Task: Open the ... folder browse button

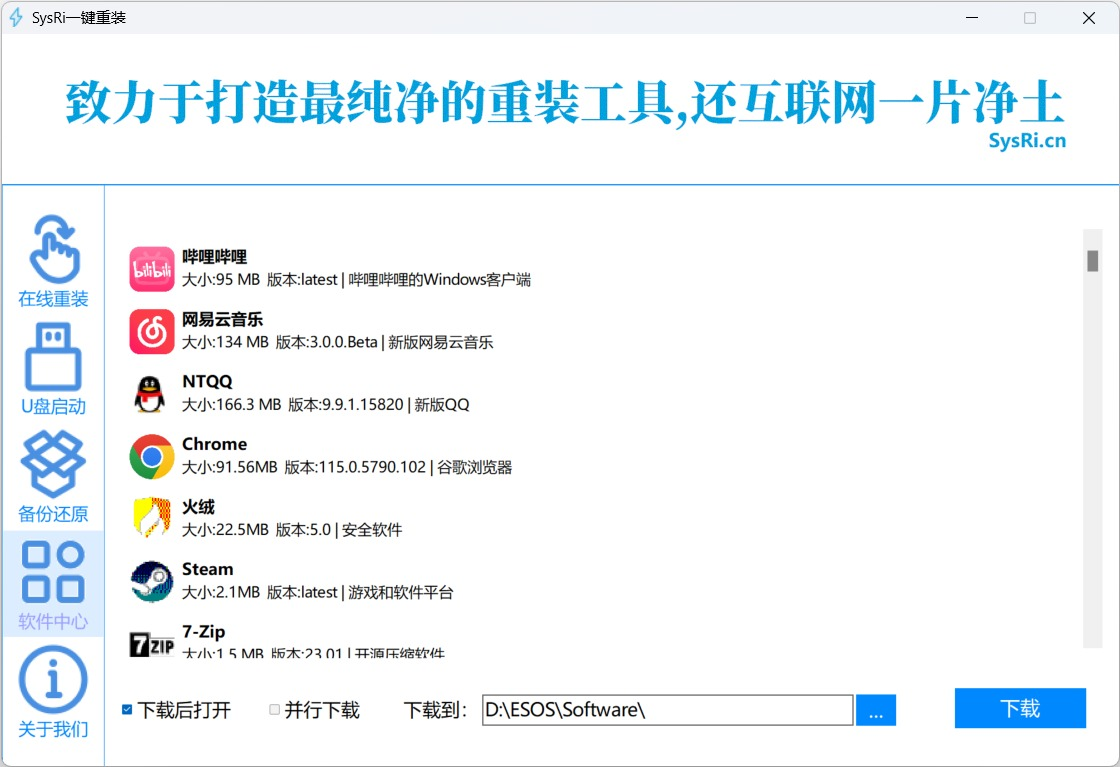Action: [x=877, y=710]
